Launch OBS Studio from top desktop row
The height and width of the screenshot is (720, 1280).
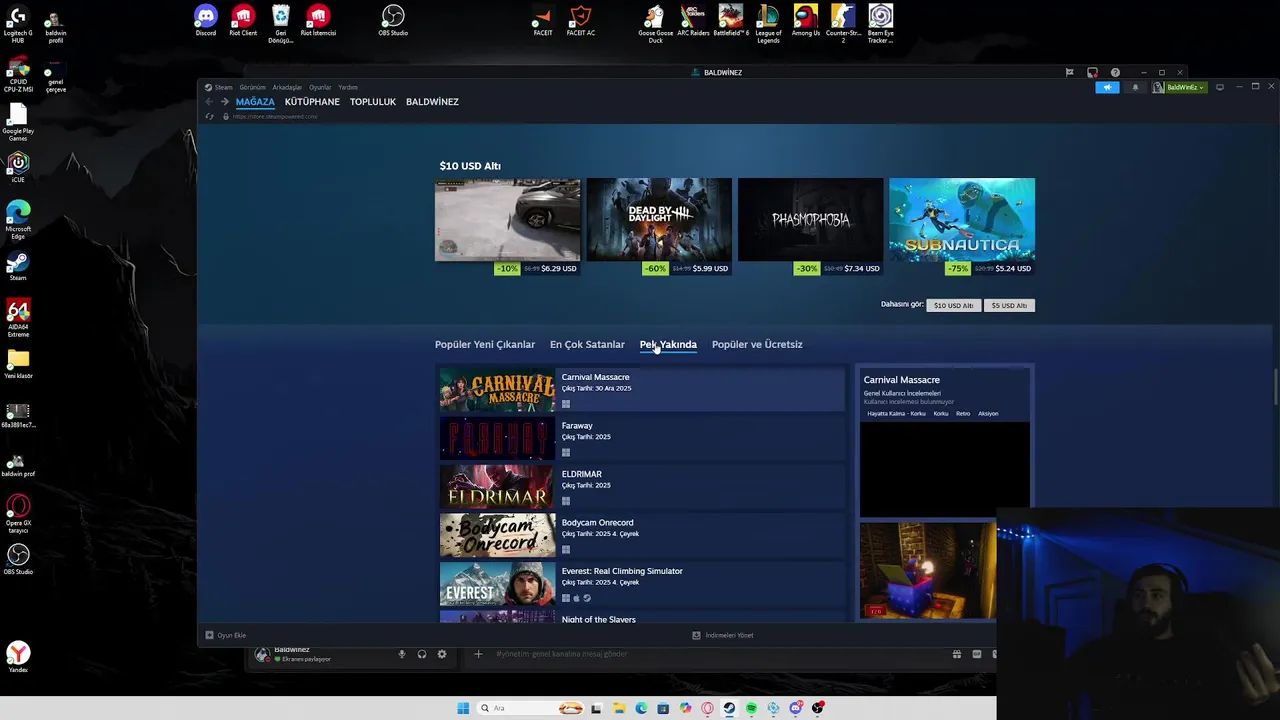point(393,20)
